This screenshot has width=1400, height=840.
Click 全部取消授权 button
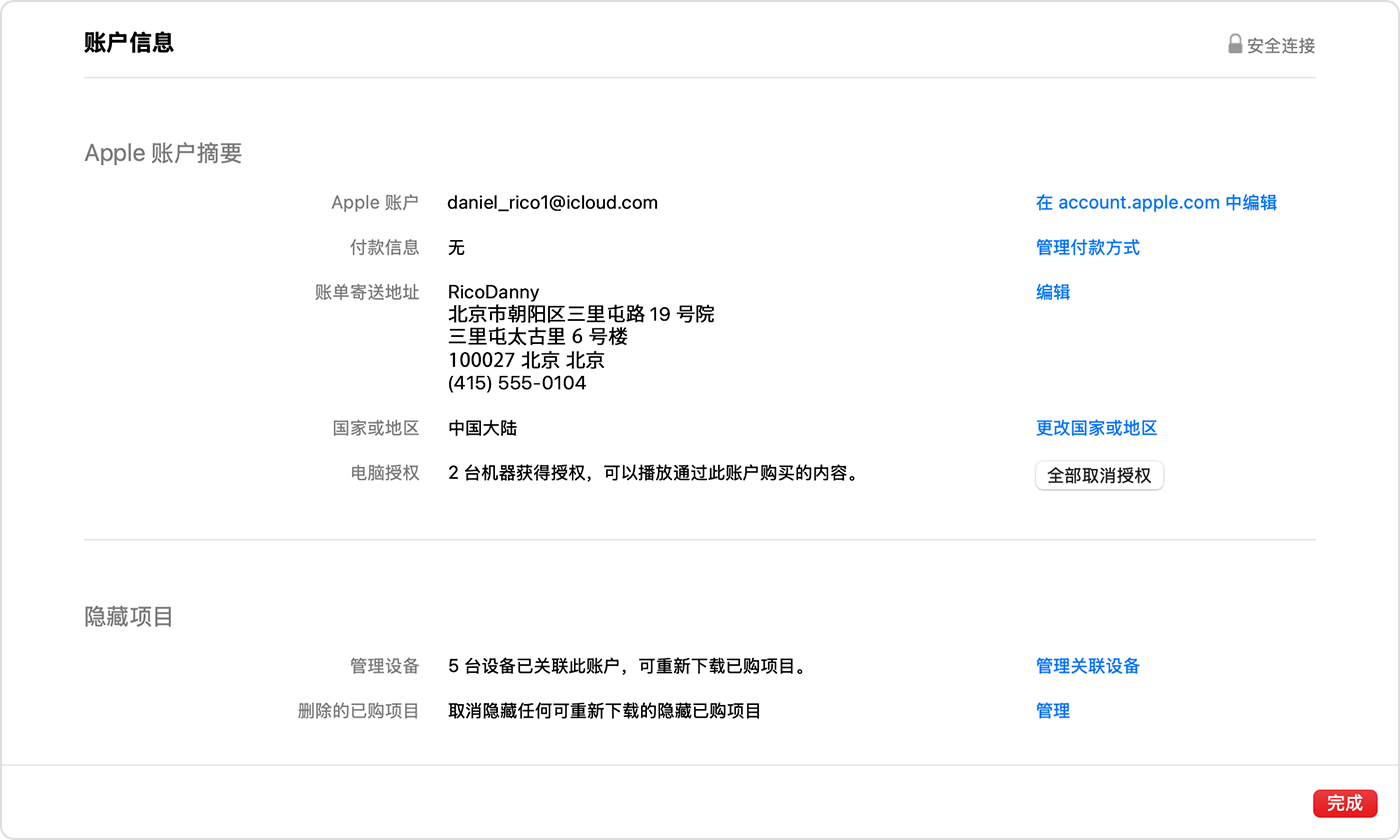pyautogui.click(x=1099, y=476)
